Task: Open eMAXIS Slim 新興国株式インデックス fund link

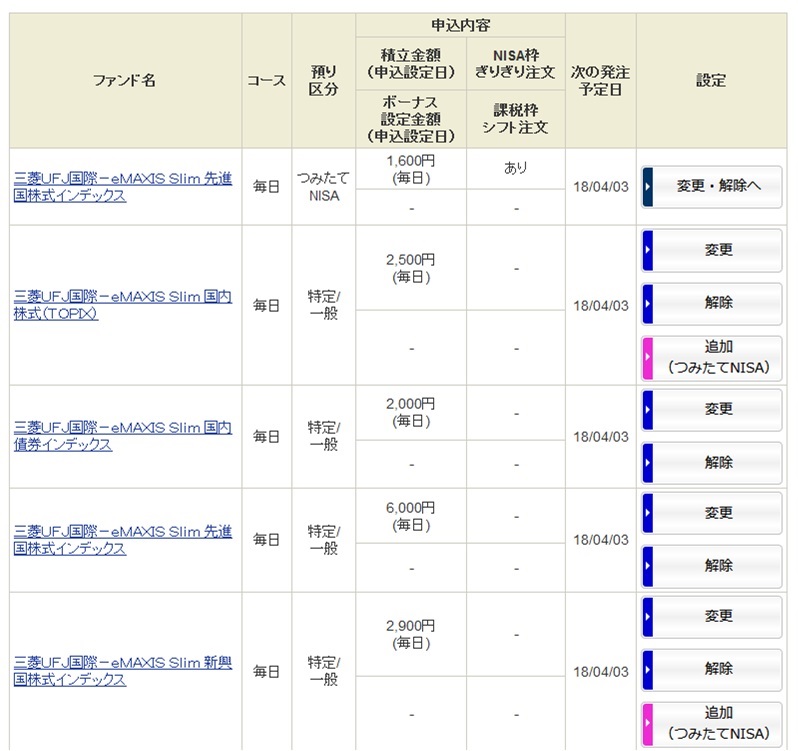Action: pos(123,671)
